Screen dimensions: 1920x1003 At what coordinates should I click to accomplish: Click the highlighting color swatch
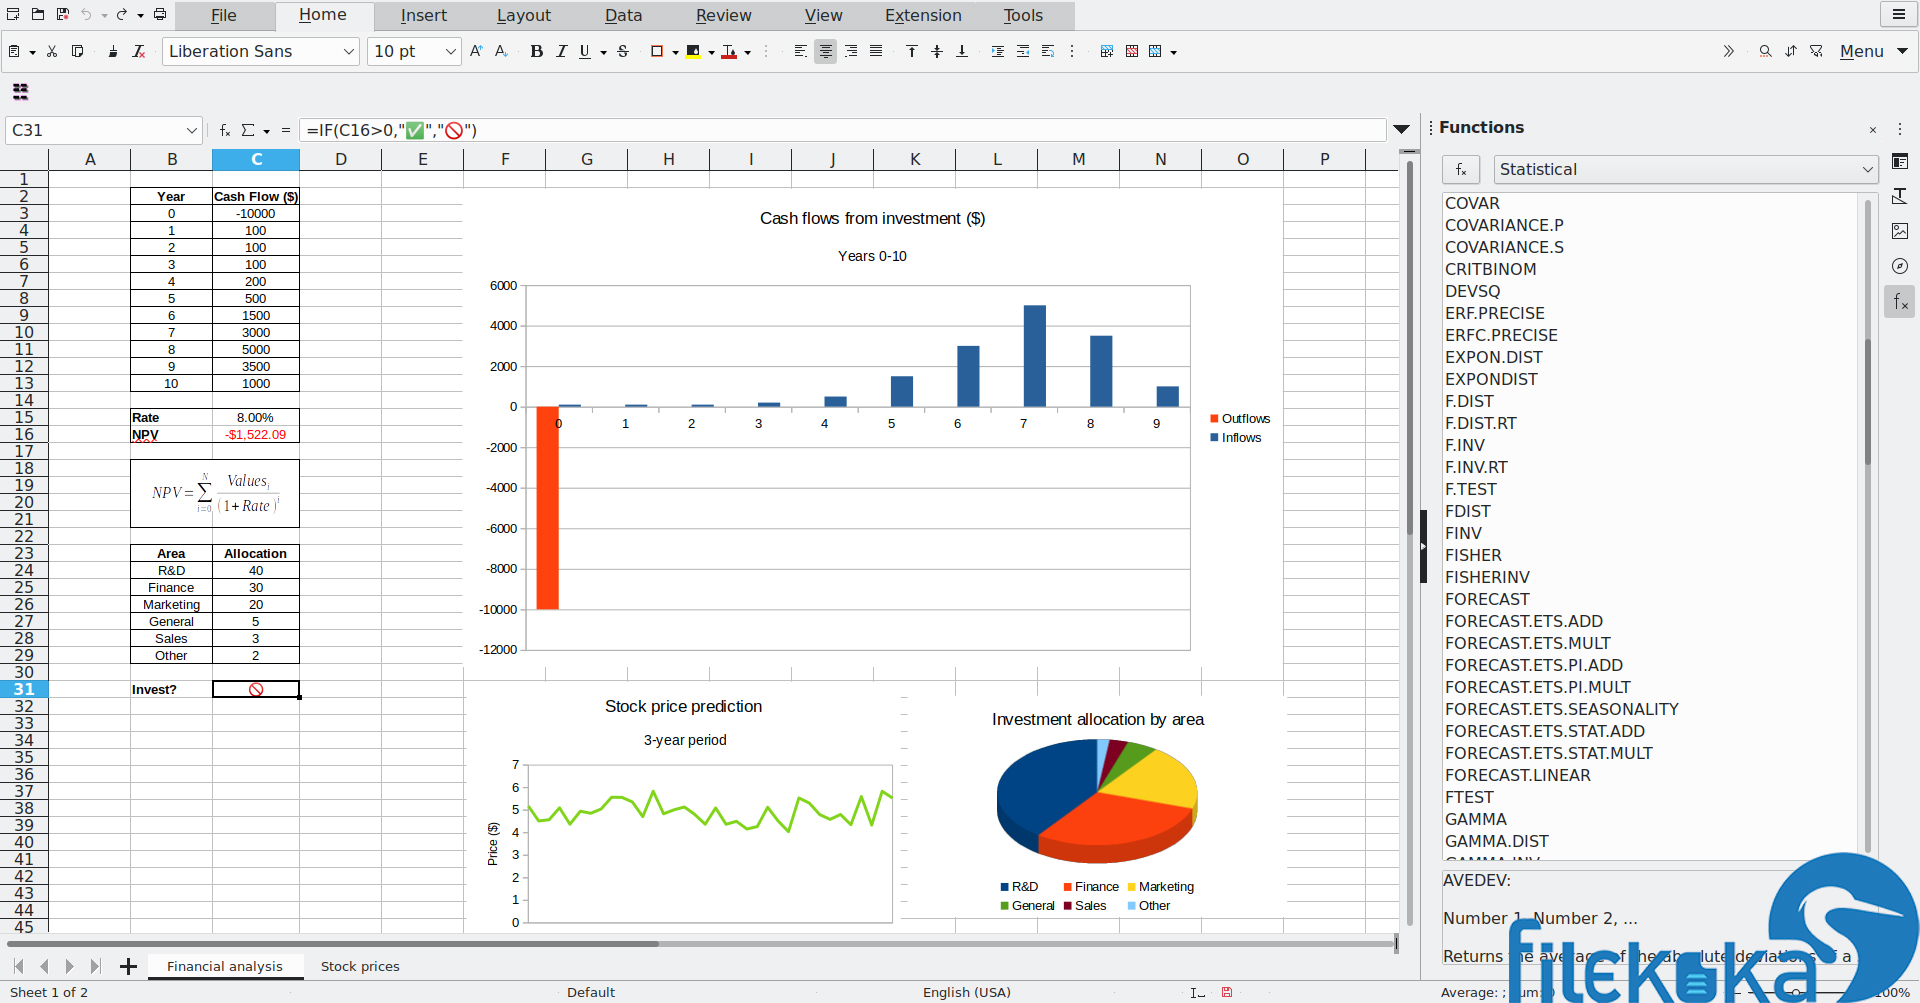coord(693,51)
